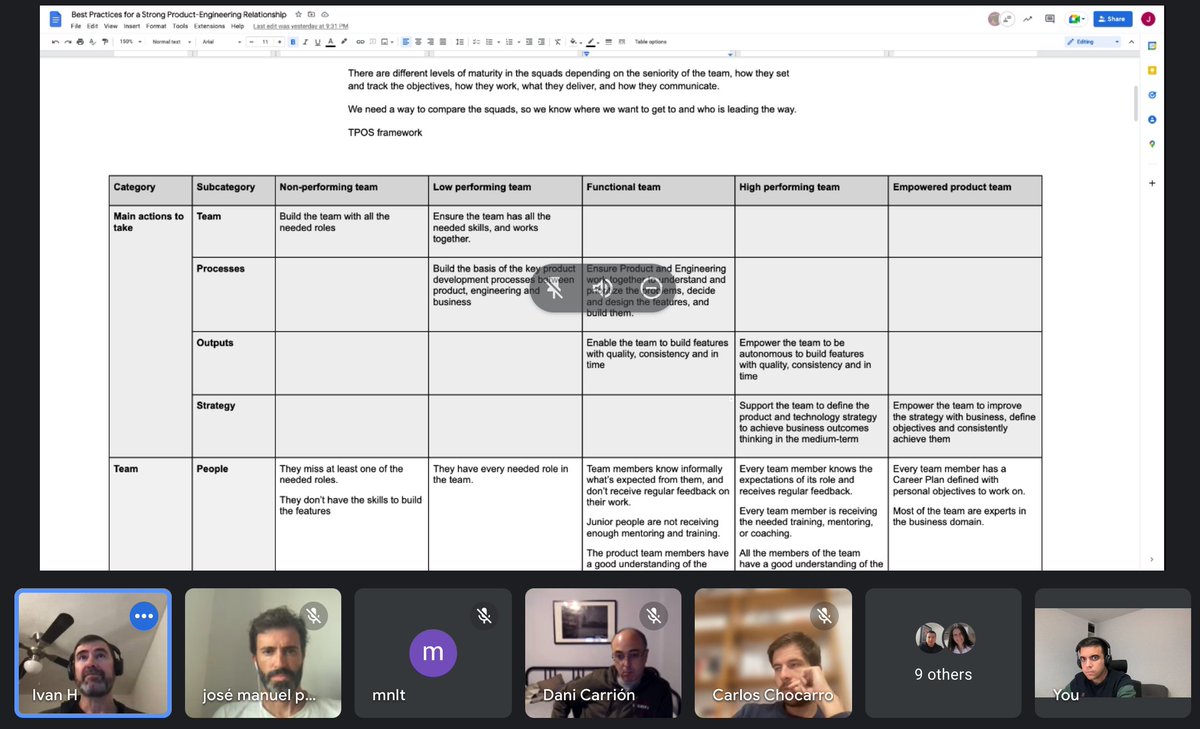Click the font size 11 field
The image size is (1200, 729).
265,42
